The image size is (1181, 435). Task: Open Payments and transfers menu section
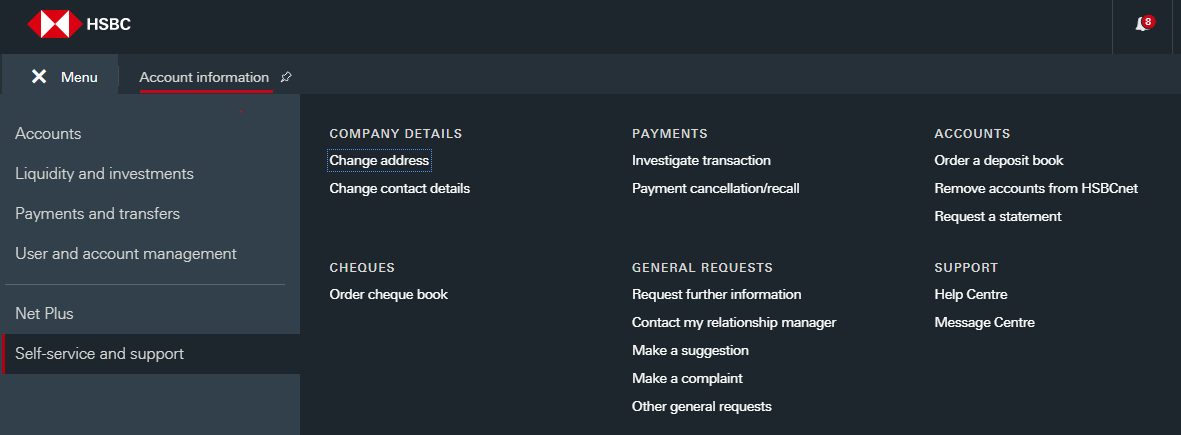coord(98,214)
